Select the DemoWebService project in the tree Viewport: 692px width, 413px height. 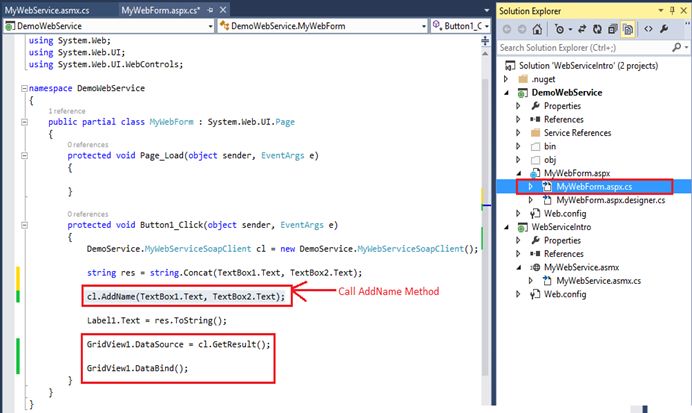567,93
